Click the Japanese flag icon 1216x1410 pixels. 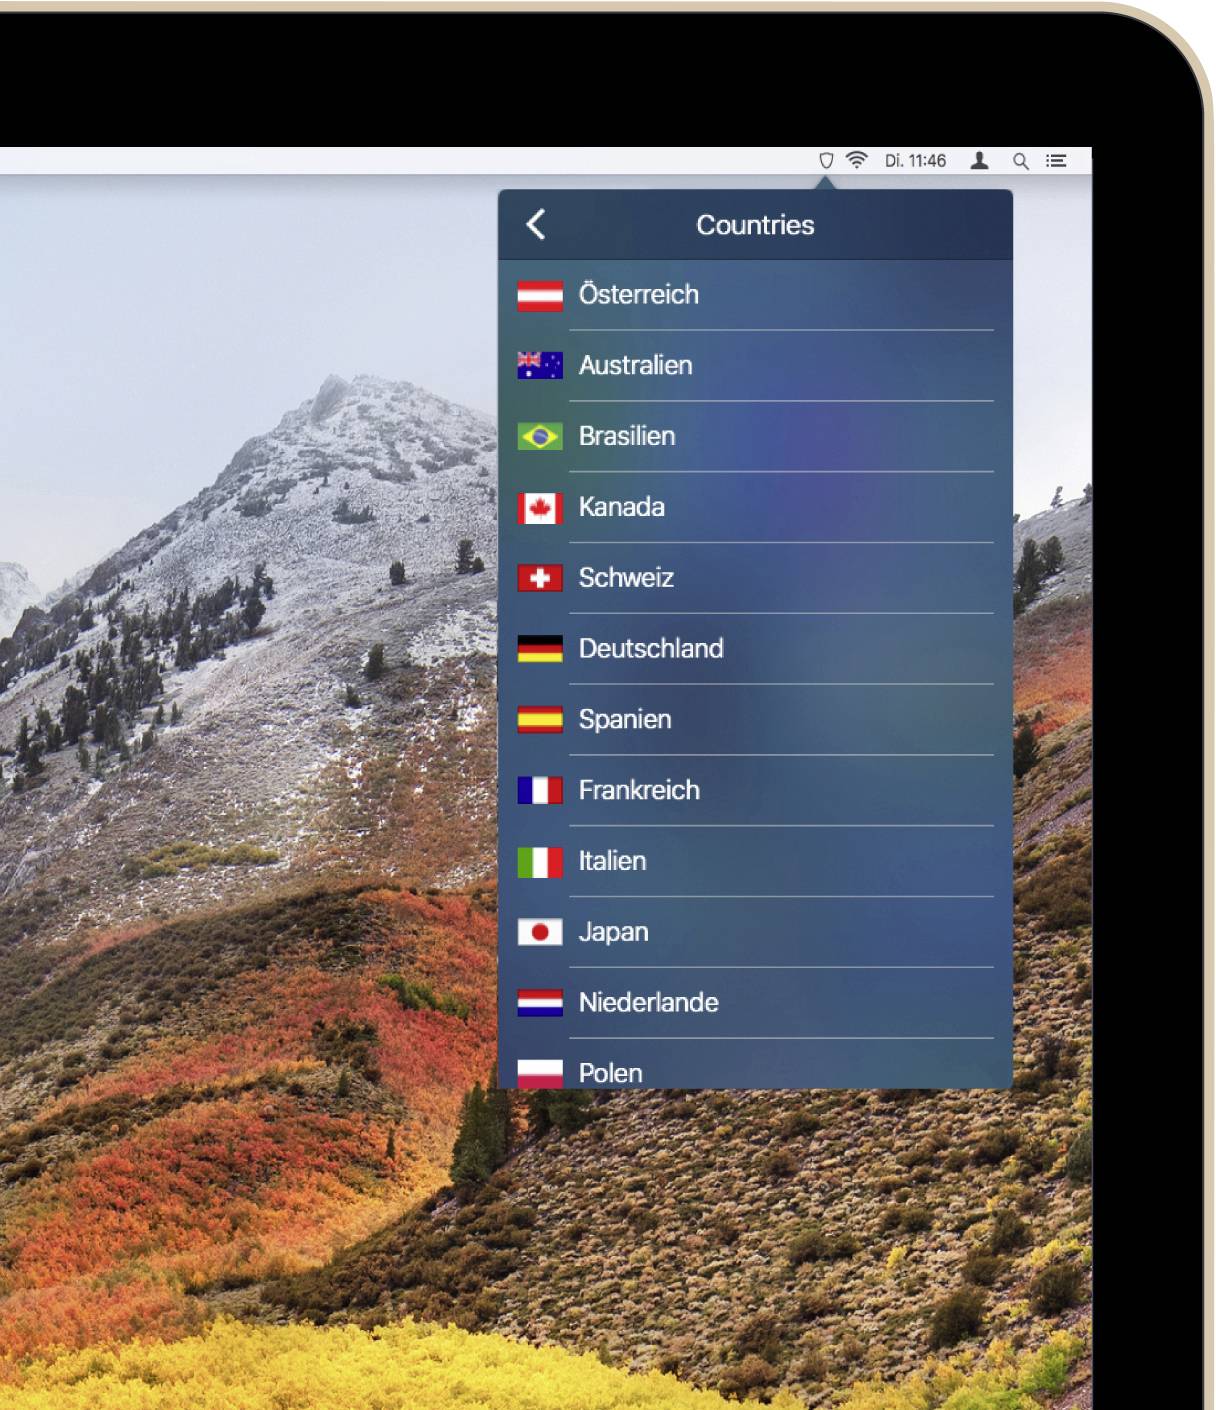point(540,932)
